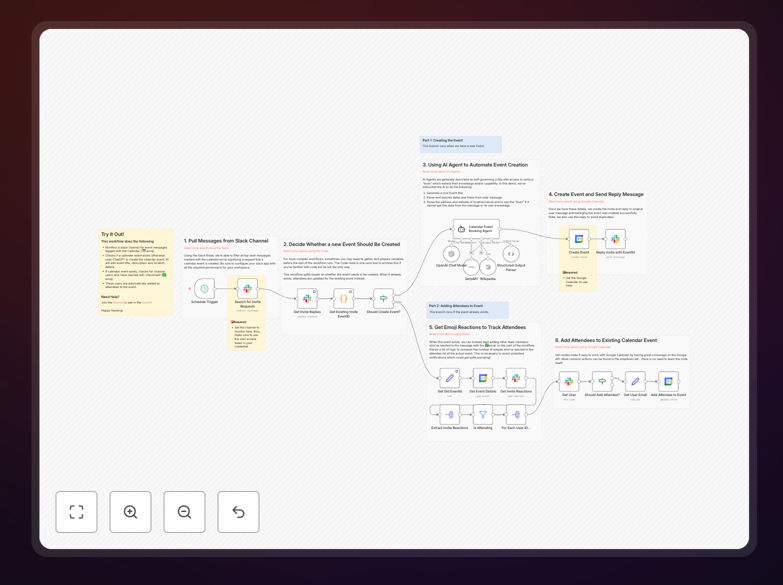Open the red link under Get Emoji Reactions heading
Viewport: 783px width, 585px height.
tap(449, 334)
